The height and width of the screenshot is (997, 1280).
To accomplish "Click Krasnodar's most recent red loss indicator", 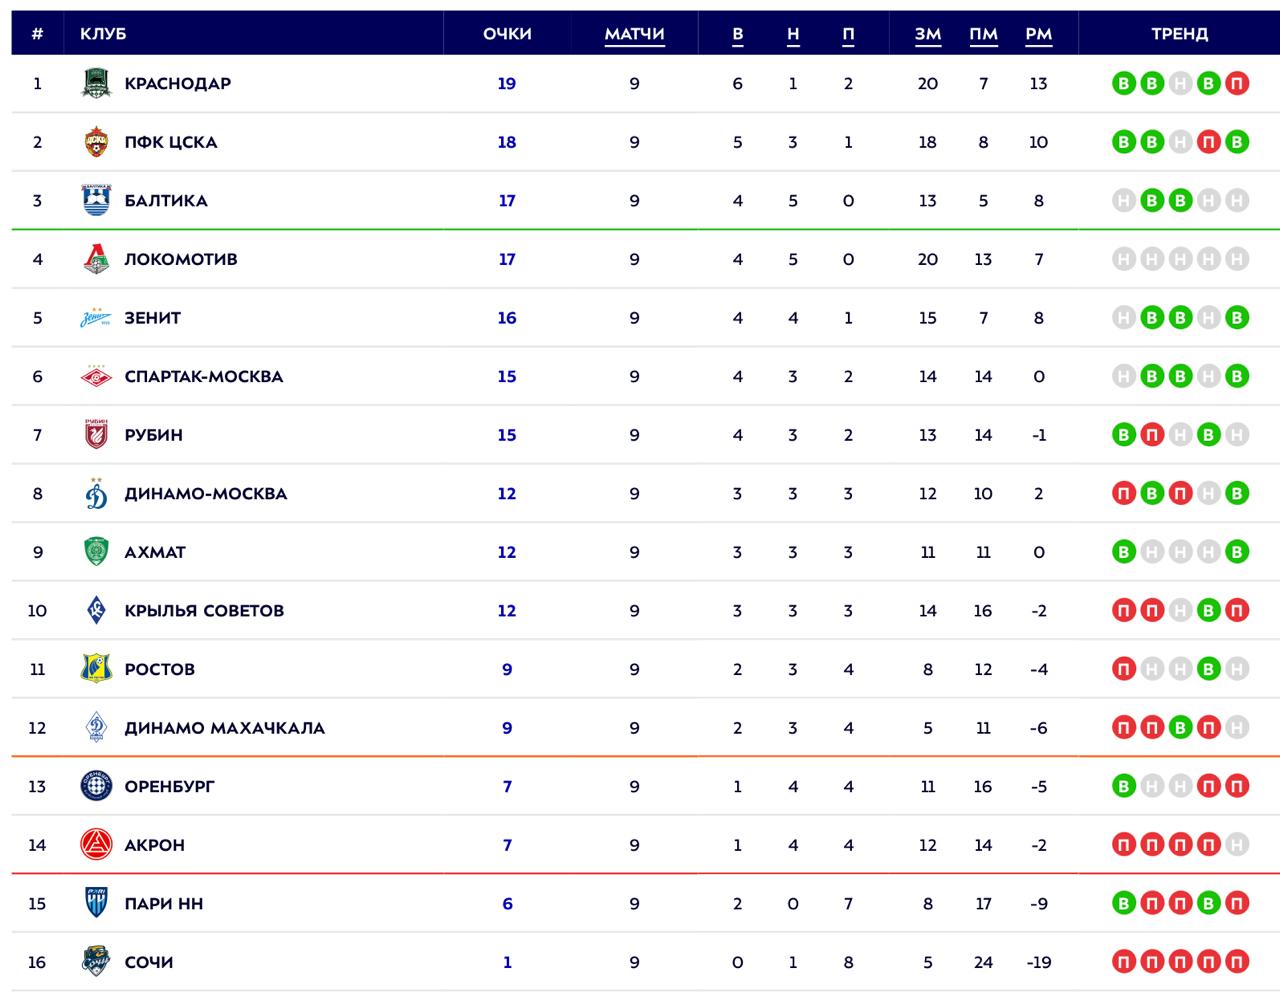I will pyautogui.click(x=1237, y=84).
